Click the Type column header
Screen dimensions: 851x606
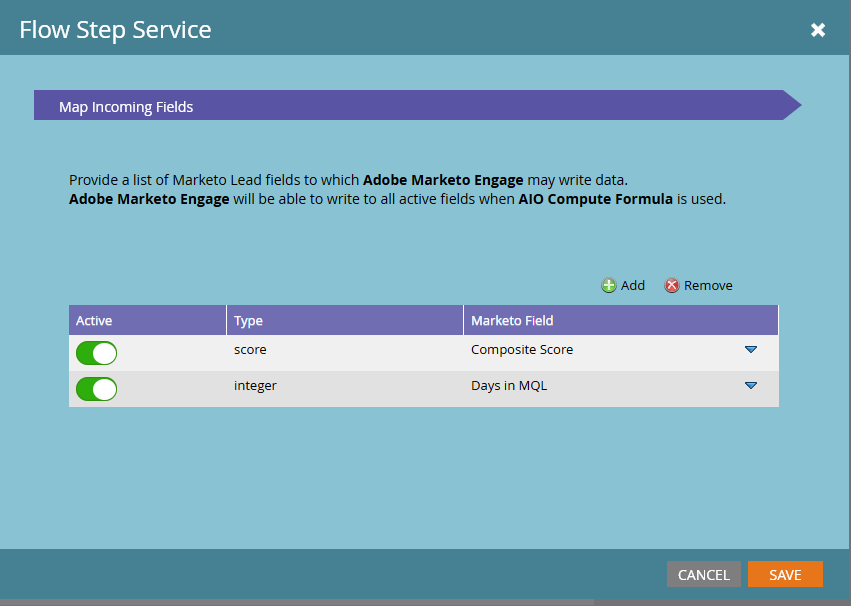pyautogui.click(x=248, y=321)
